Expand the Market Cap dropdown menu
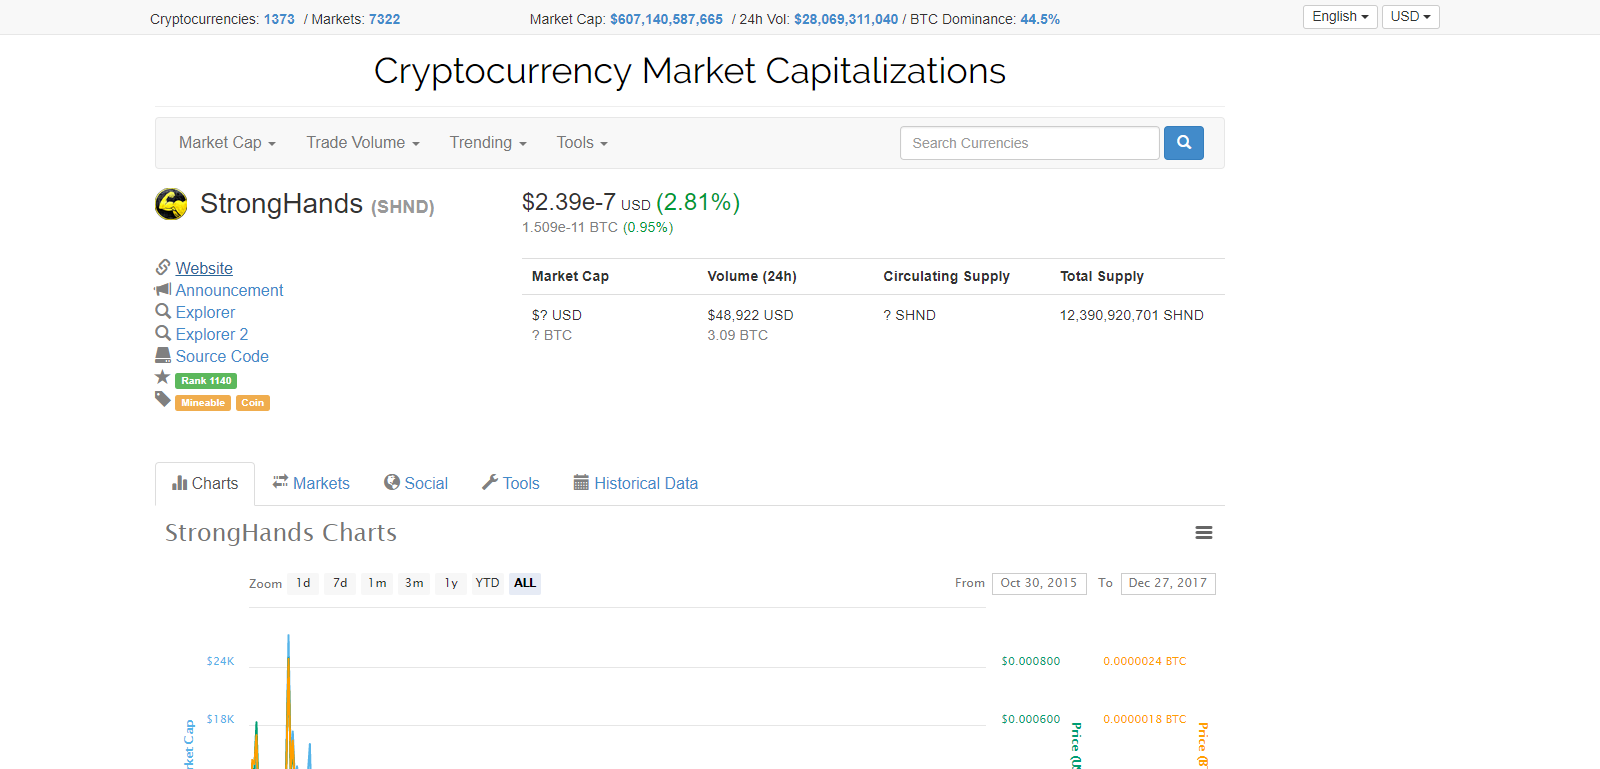Image resolution: width=1600 pixels, height=769 pixels. [x=227, y=143]
